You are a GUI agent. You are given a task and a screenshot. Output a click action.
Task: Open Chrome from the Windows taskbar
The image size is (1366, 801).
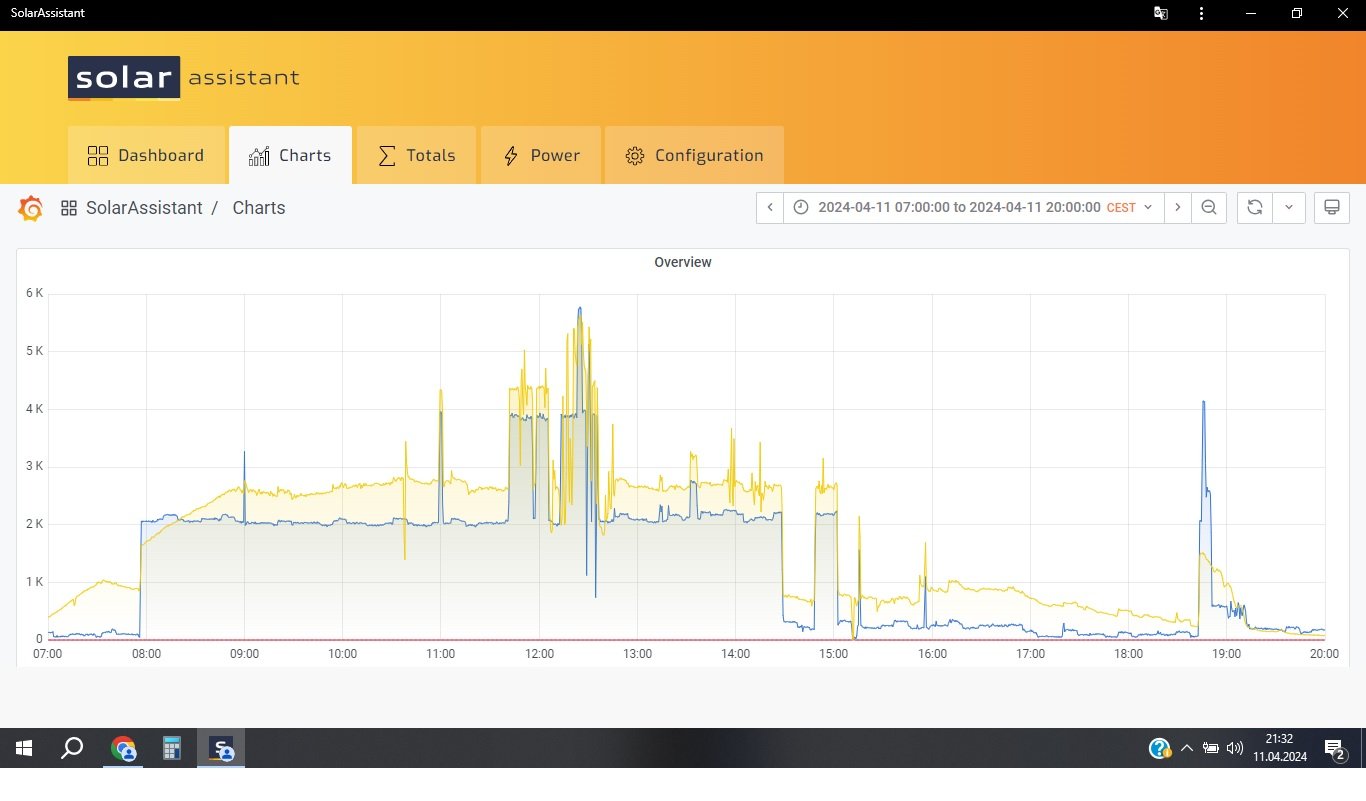(123, 748)
